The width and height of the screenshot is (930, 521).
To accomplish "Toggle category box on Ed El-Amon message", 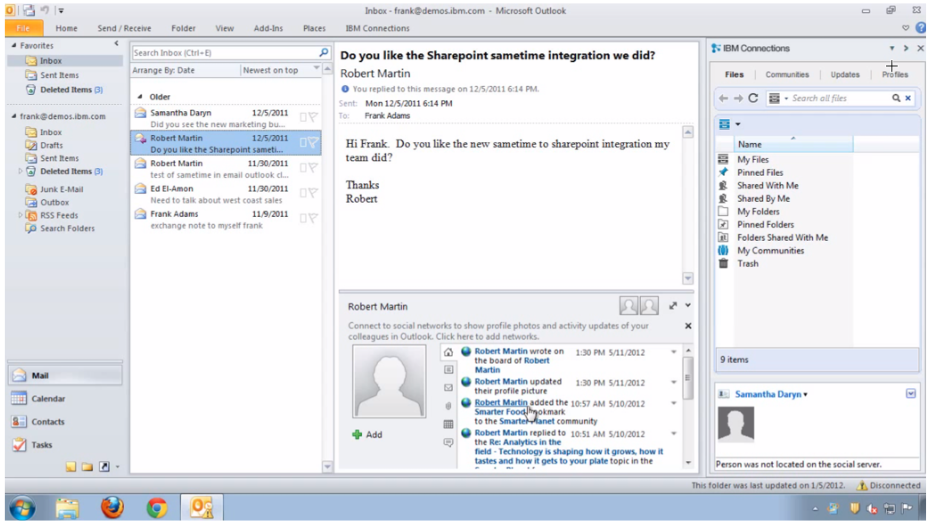I will point(303,193).
